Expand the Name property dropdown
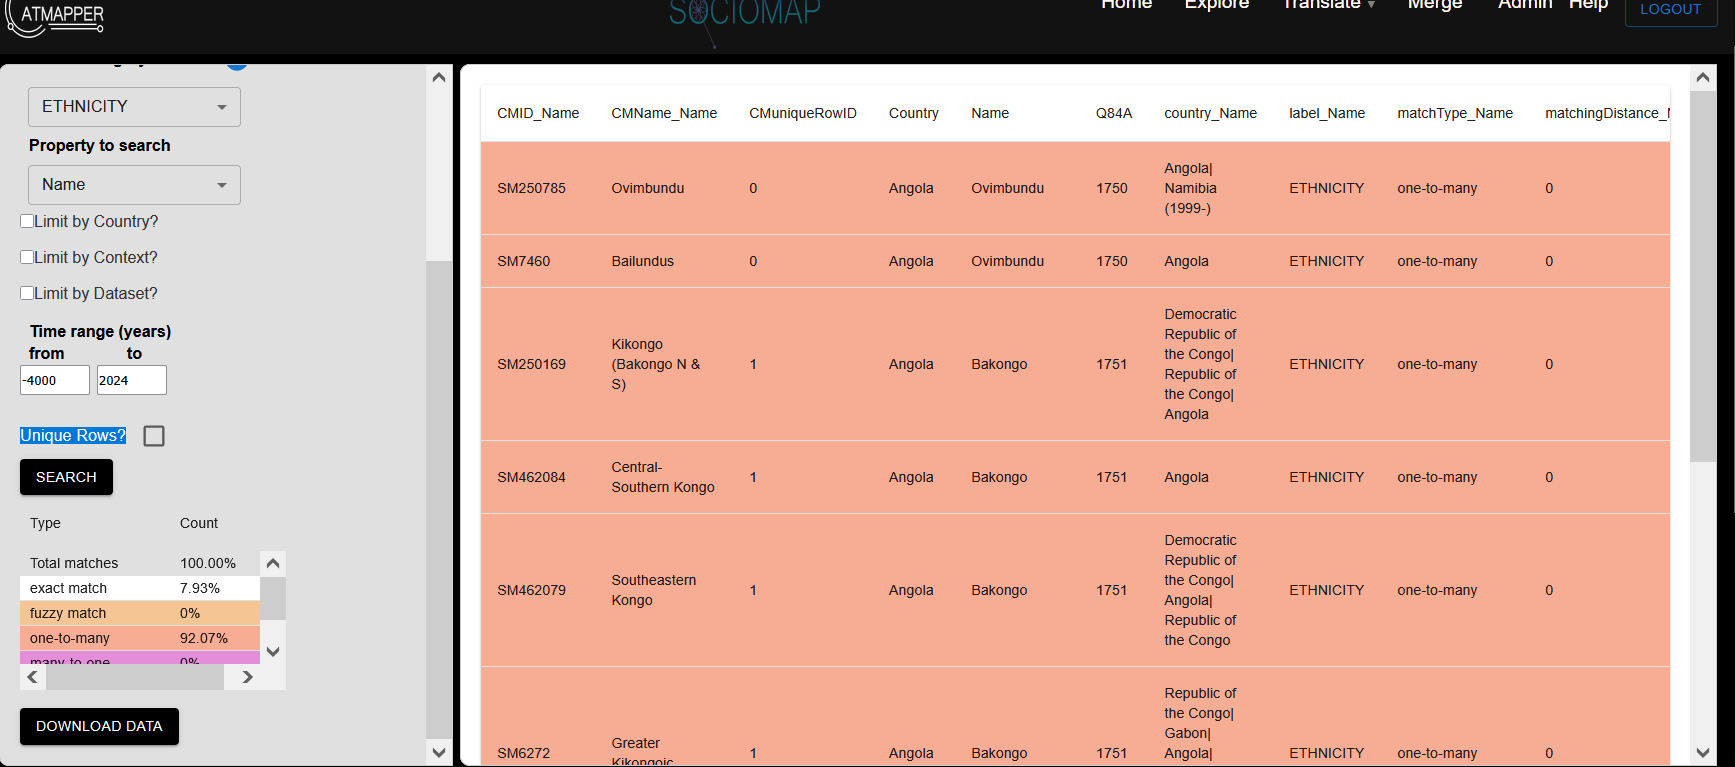 point(134,185)
